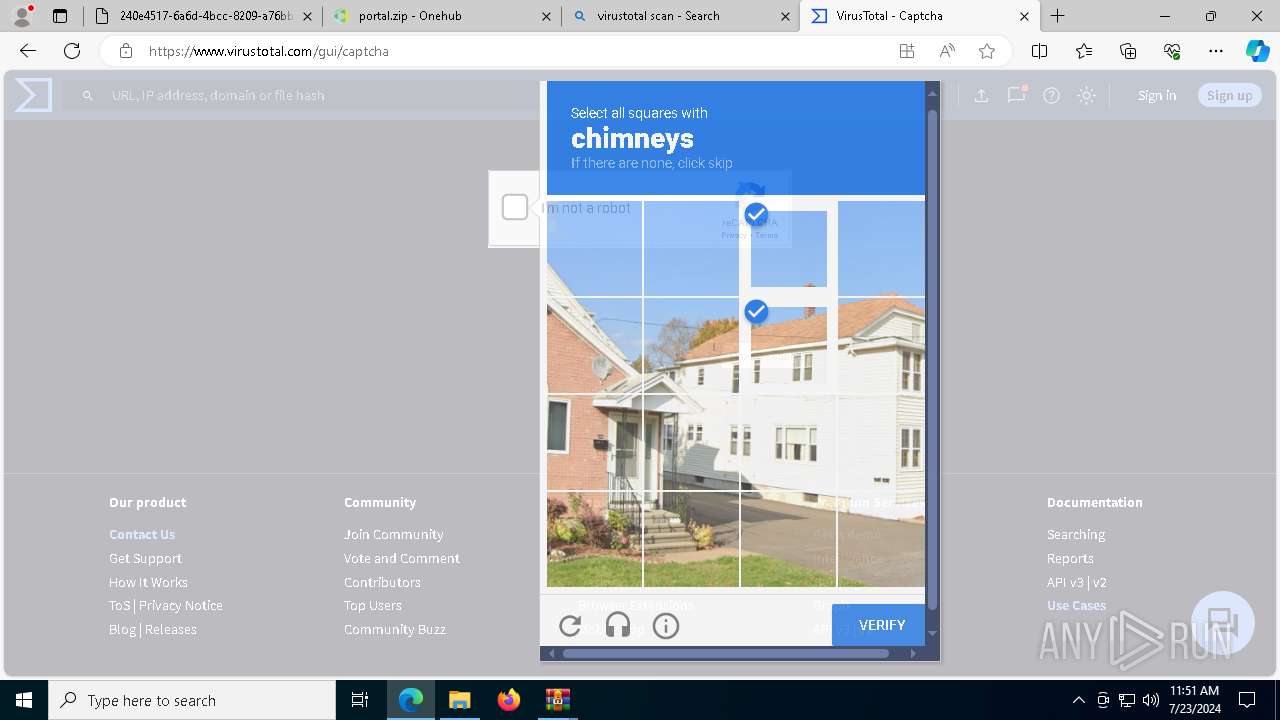
Task: Click the captcha frame horizontal scrollbar
Action: pos(726,653)
